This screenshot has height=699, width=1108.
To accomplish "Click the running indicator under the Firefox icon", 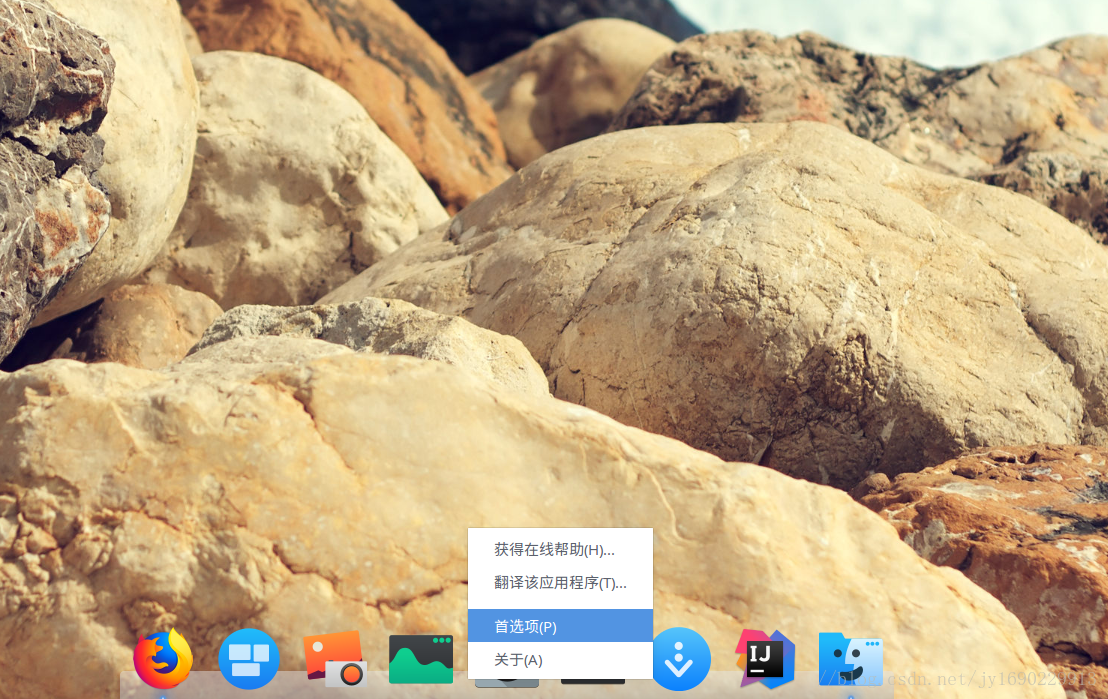I will tap(163, 694).
